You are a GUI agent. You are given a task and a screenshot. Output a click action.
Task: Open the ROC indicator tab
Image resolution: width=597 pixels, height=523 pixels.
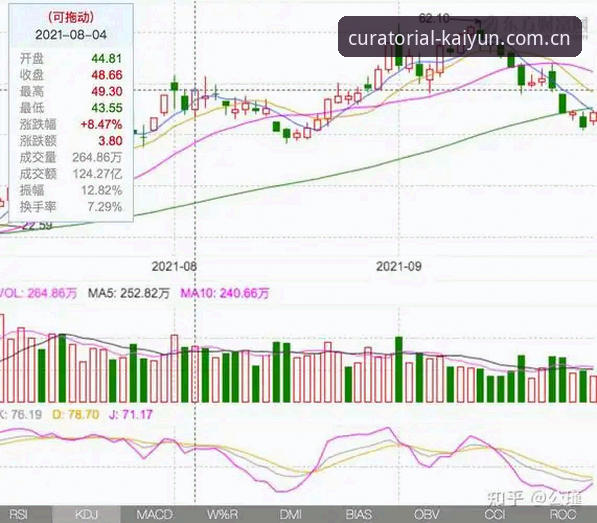[563, 515]
